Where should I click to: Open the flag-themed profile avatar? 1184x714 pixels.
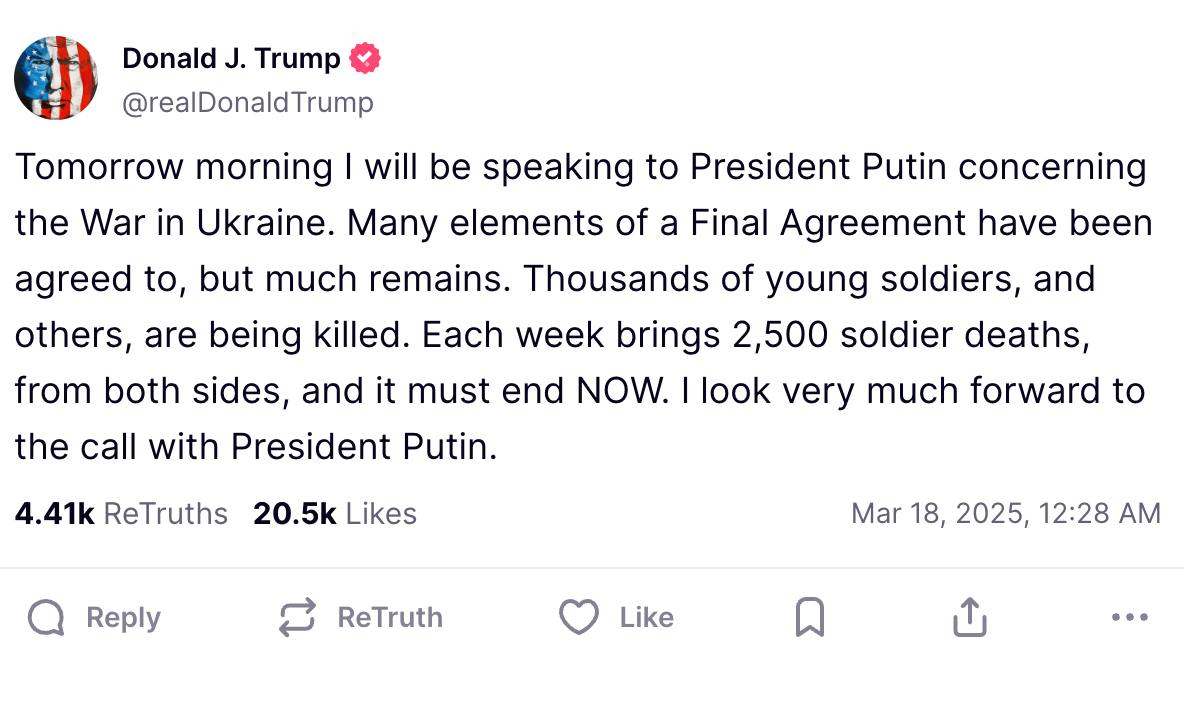pyautogui.click(x=56, y=78)
